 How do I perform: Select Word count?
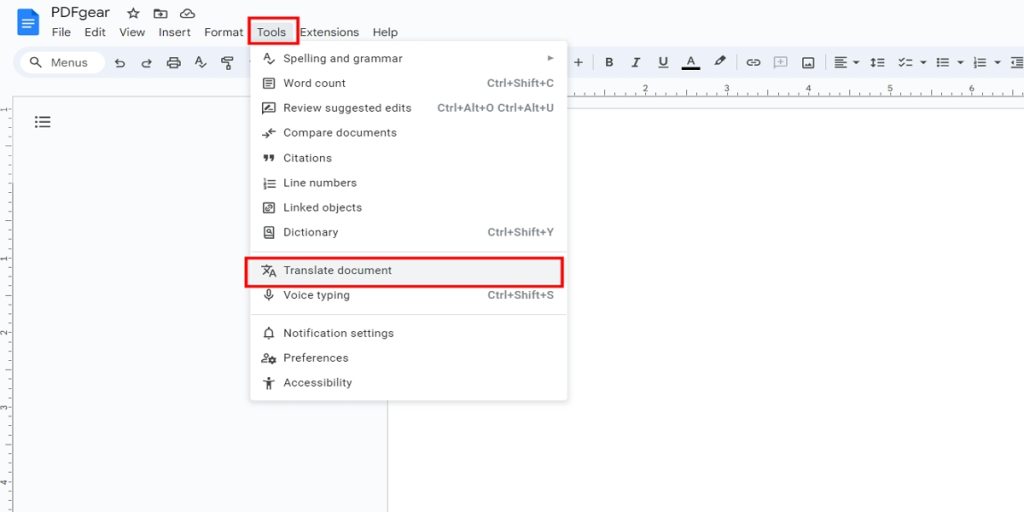point(409,83)
